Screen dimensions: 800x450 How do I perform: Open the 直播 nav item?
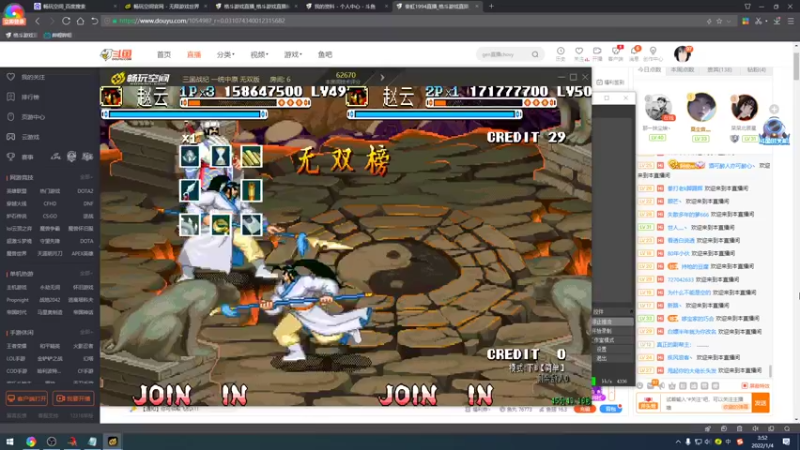tap(194, 55)
